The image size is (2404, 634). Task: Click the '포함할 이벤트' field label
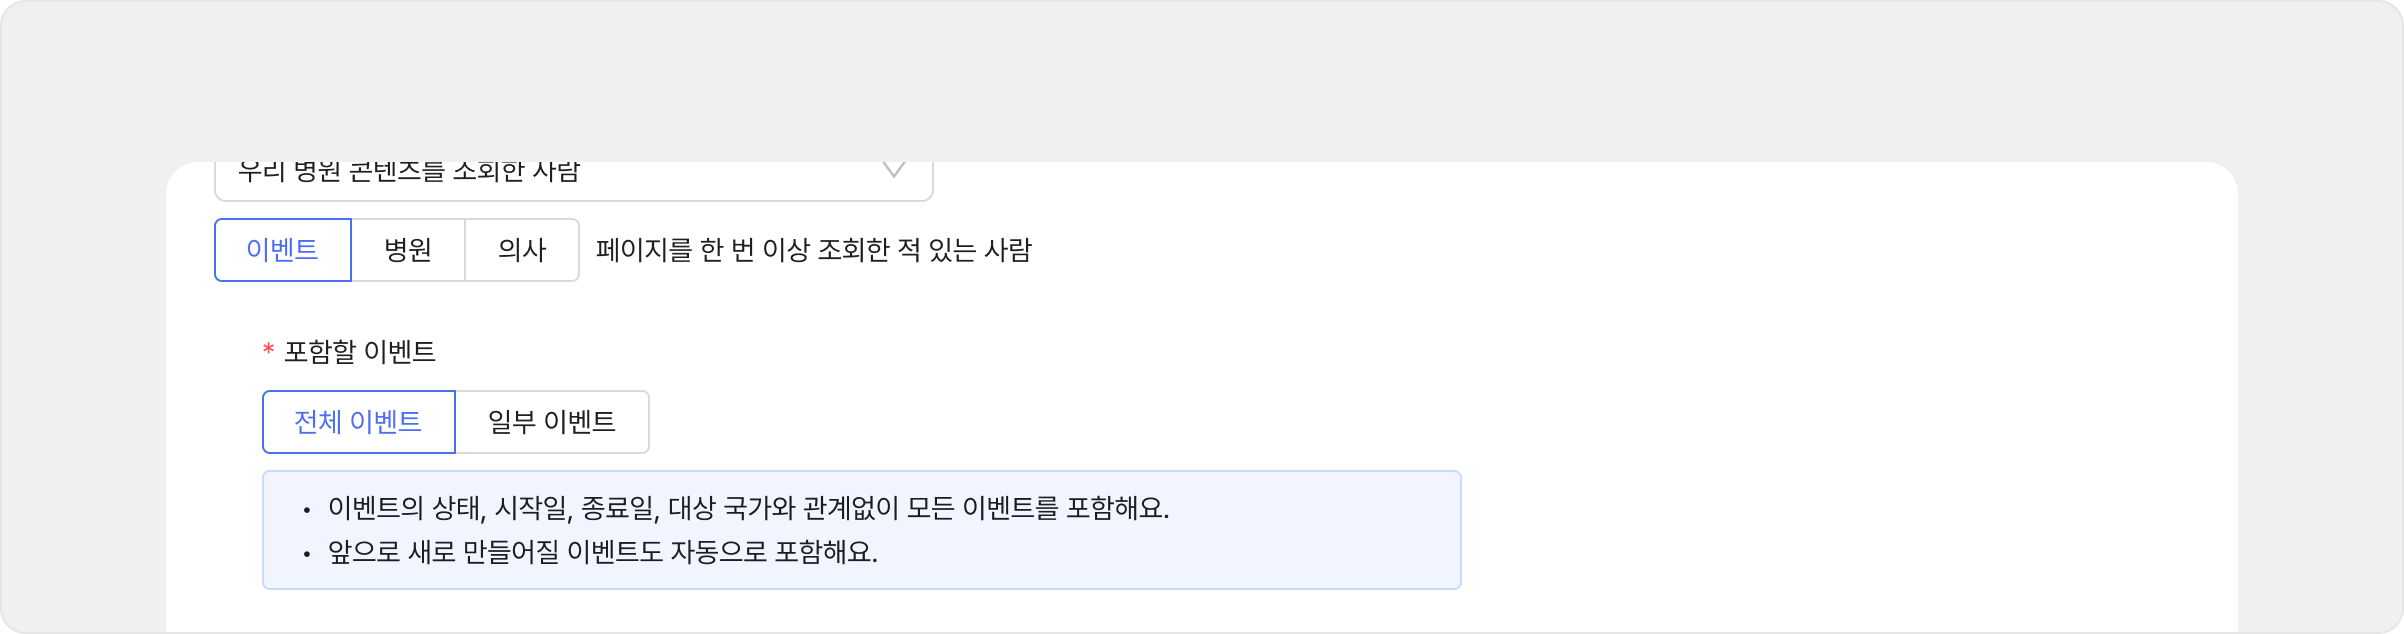tap(360, 352)
